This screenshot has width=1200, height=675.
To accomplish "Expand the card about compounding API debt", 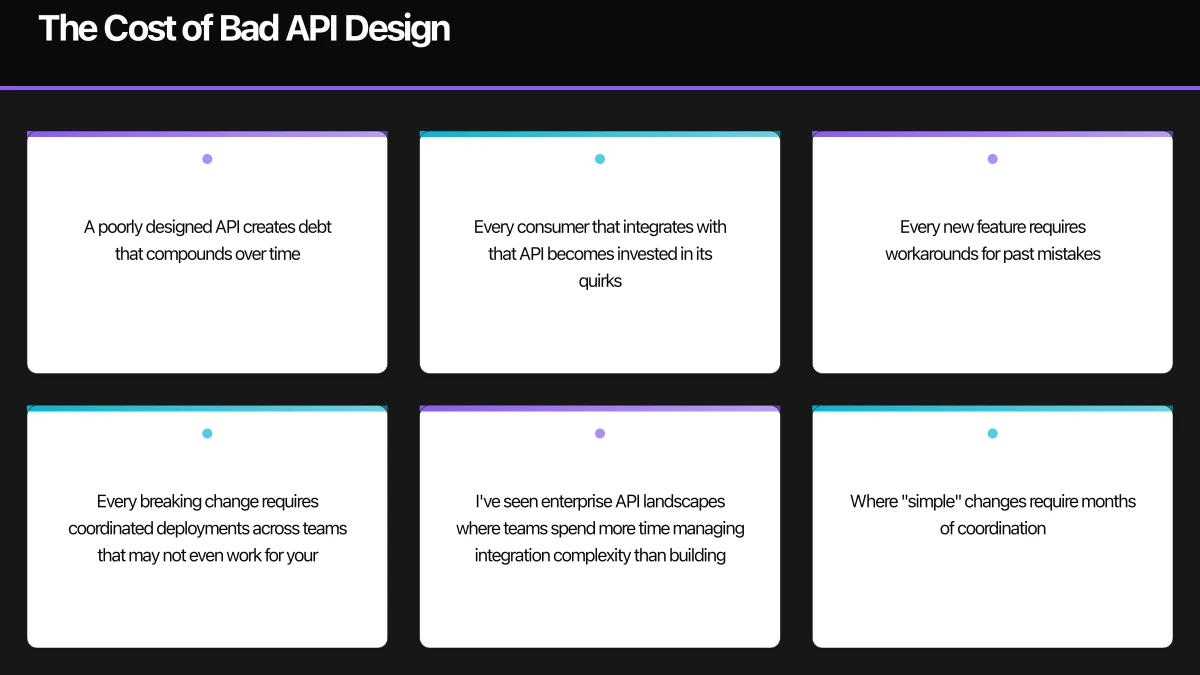I will (207, 252).
